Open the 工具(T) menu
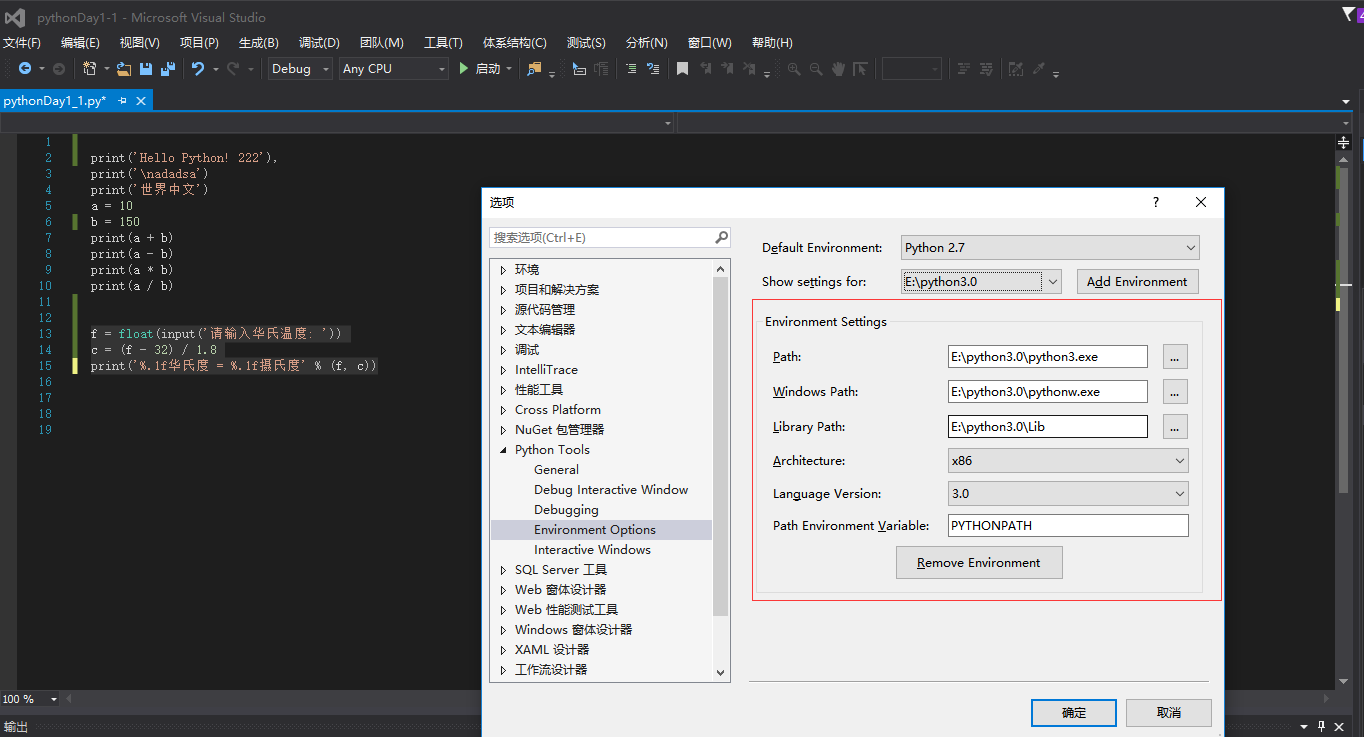This screenshot has width=1364, height=737. (443, 42)
